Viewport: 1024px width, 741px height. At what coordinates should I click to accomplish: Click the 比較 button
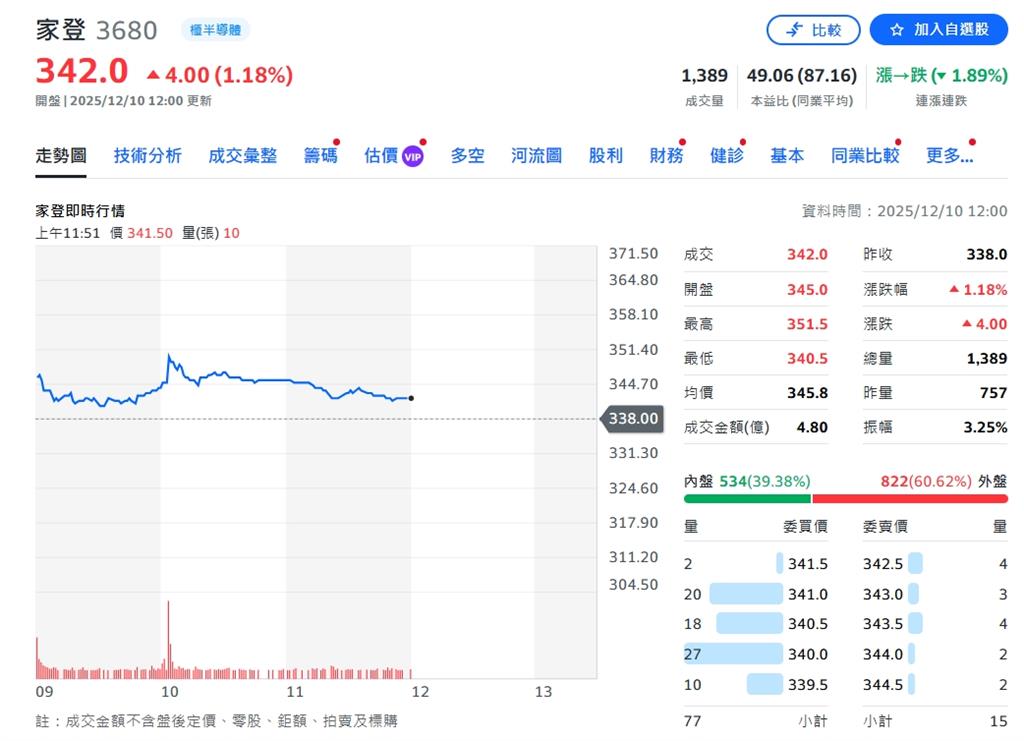(814, 30)
